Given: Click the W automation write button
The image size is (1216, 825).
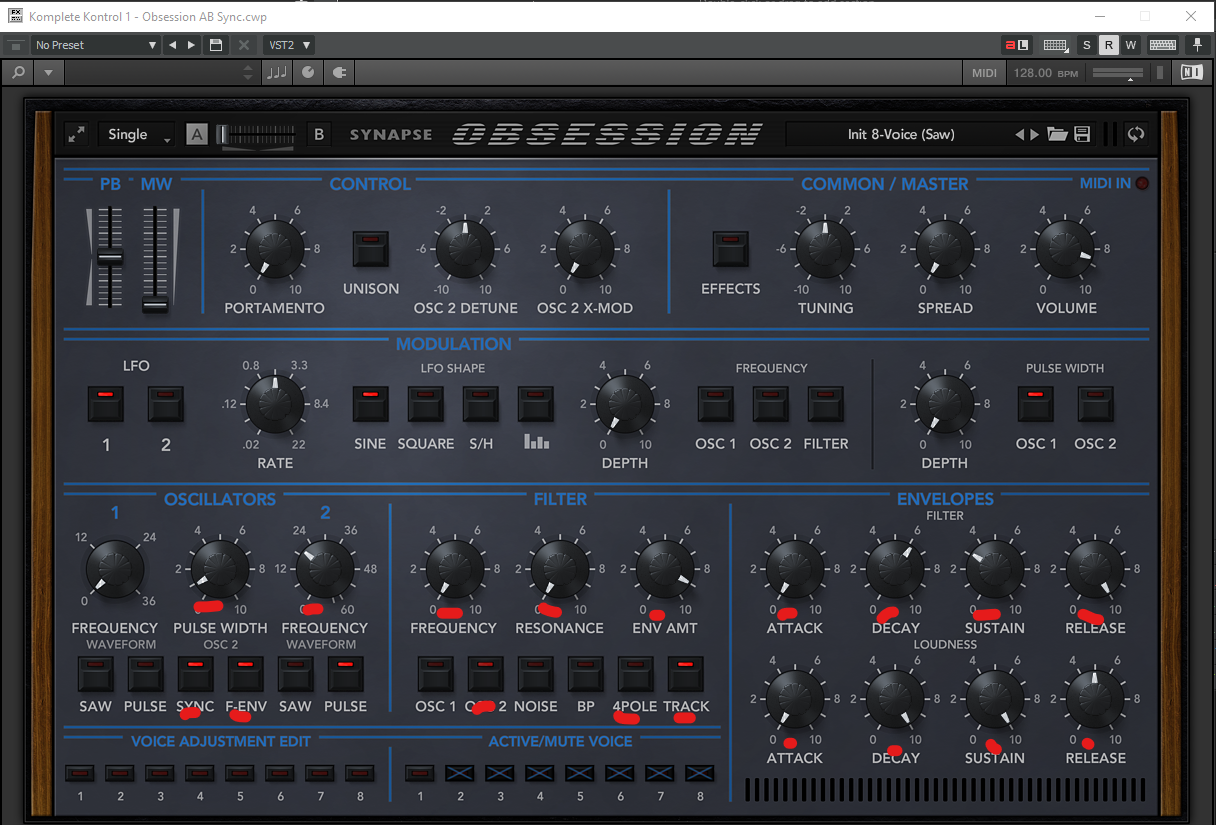Looking at the screenshot, I should (x=1131, y=45).
